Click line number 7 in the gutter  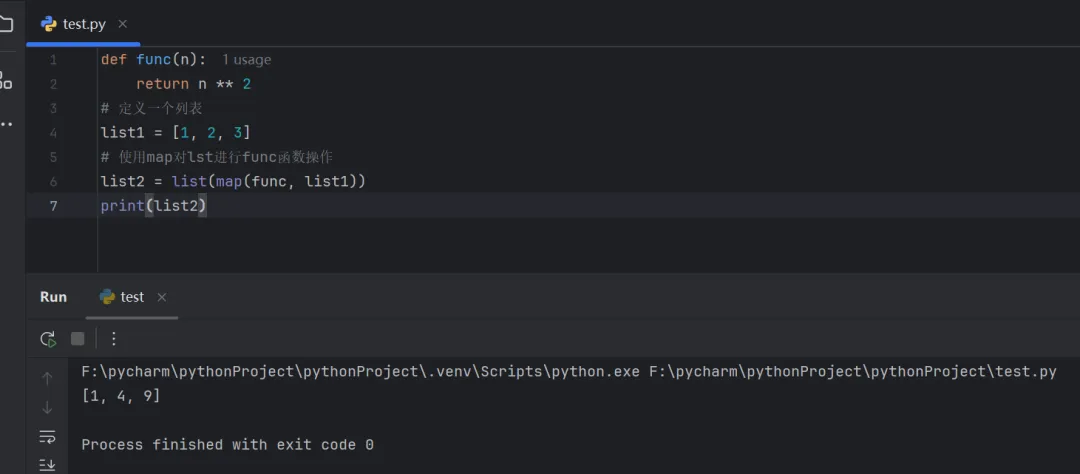pos(53,206)
